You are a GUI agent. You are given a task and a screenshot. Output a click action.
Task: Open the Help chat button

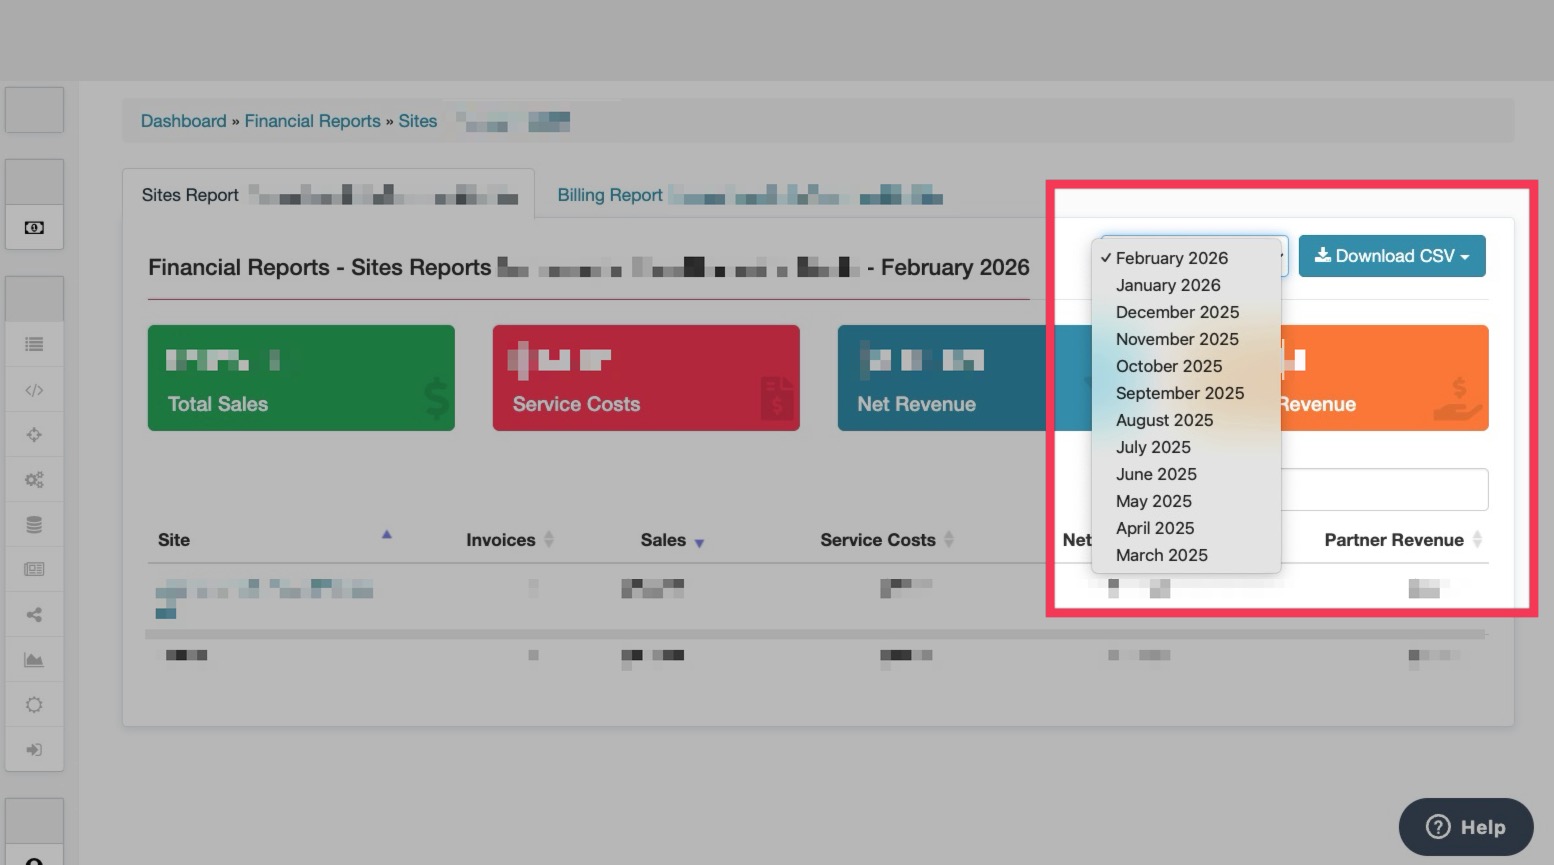[x=1465, y=827]
